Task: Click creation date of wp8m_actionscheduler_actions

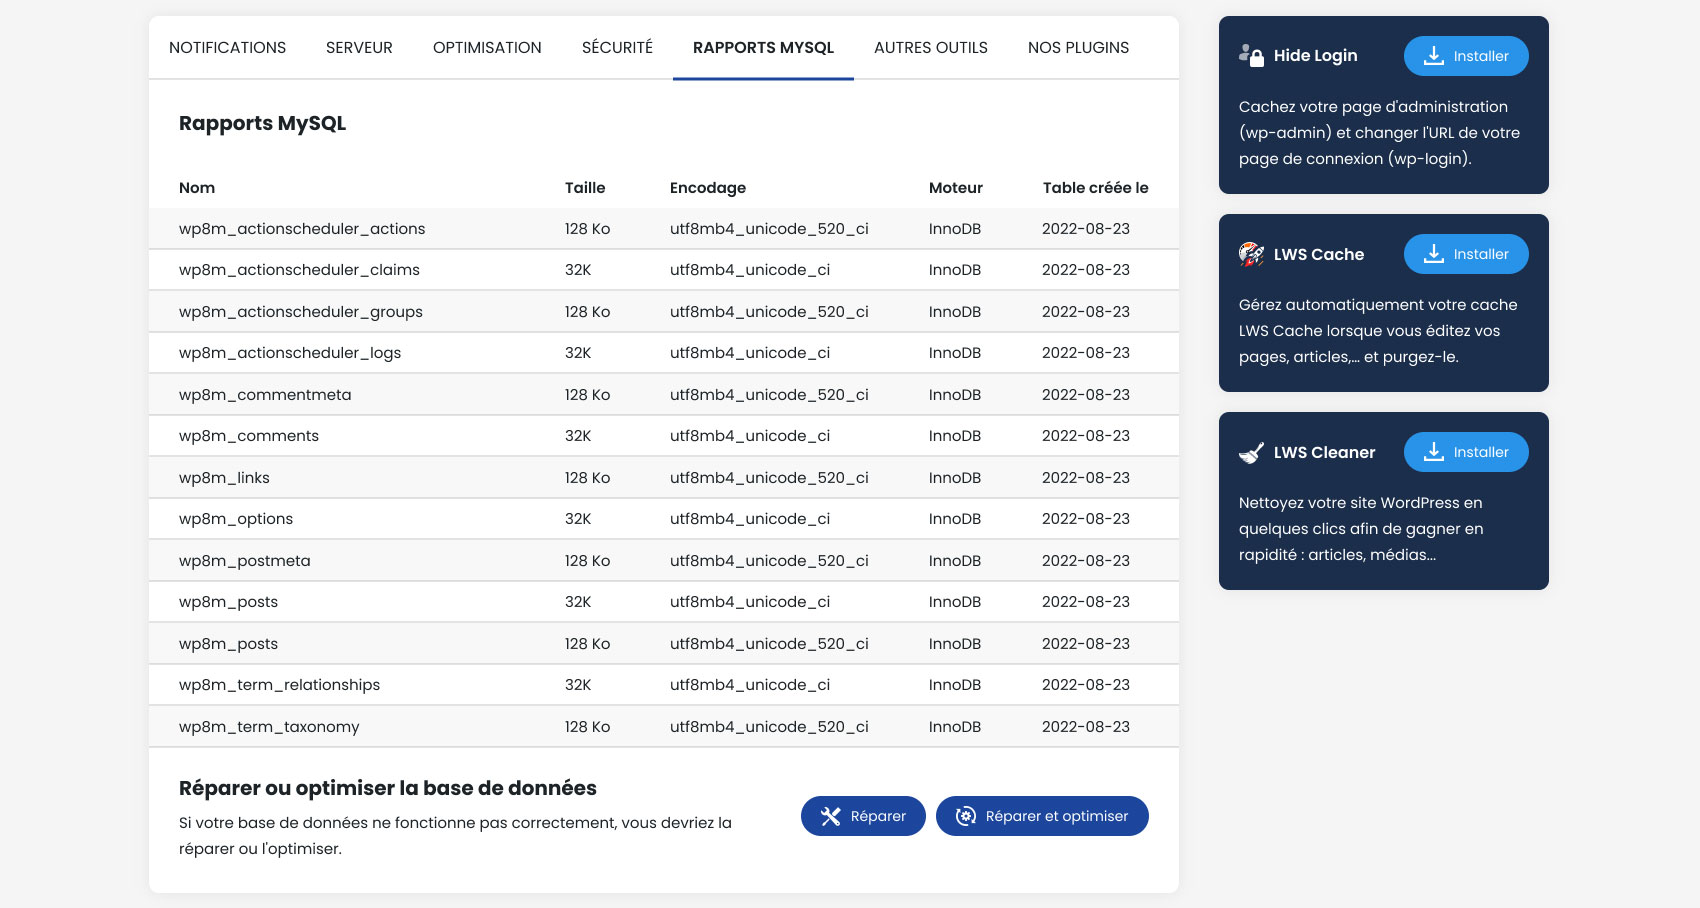Action: pos(1086,229)
